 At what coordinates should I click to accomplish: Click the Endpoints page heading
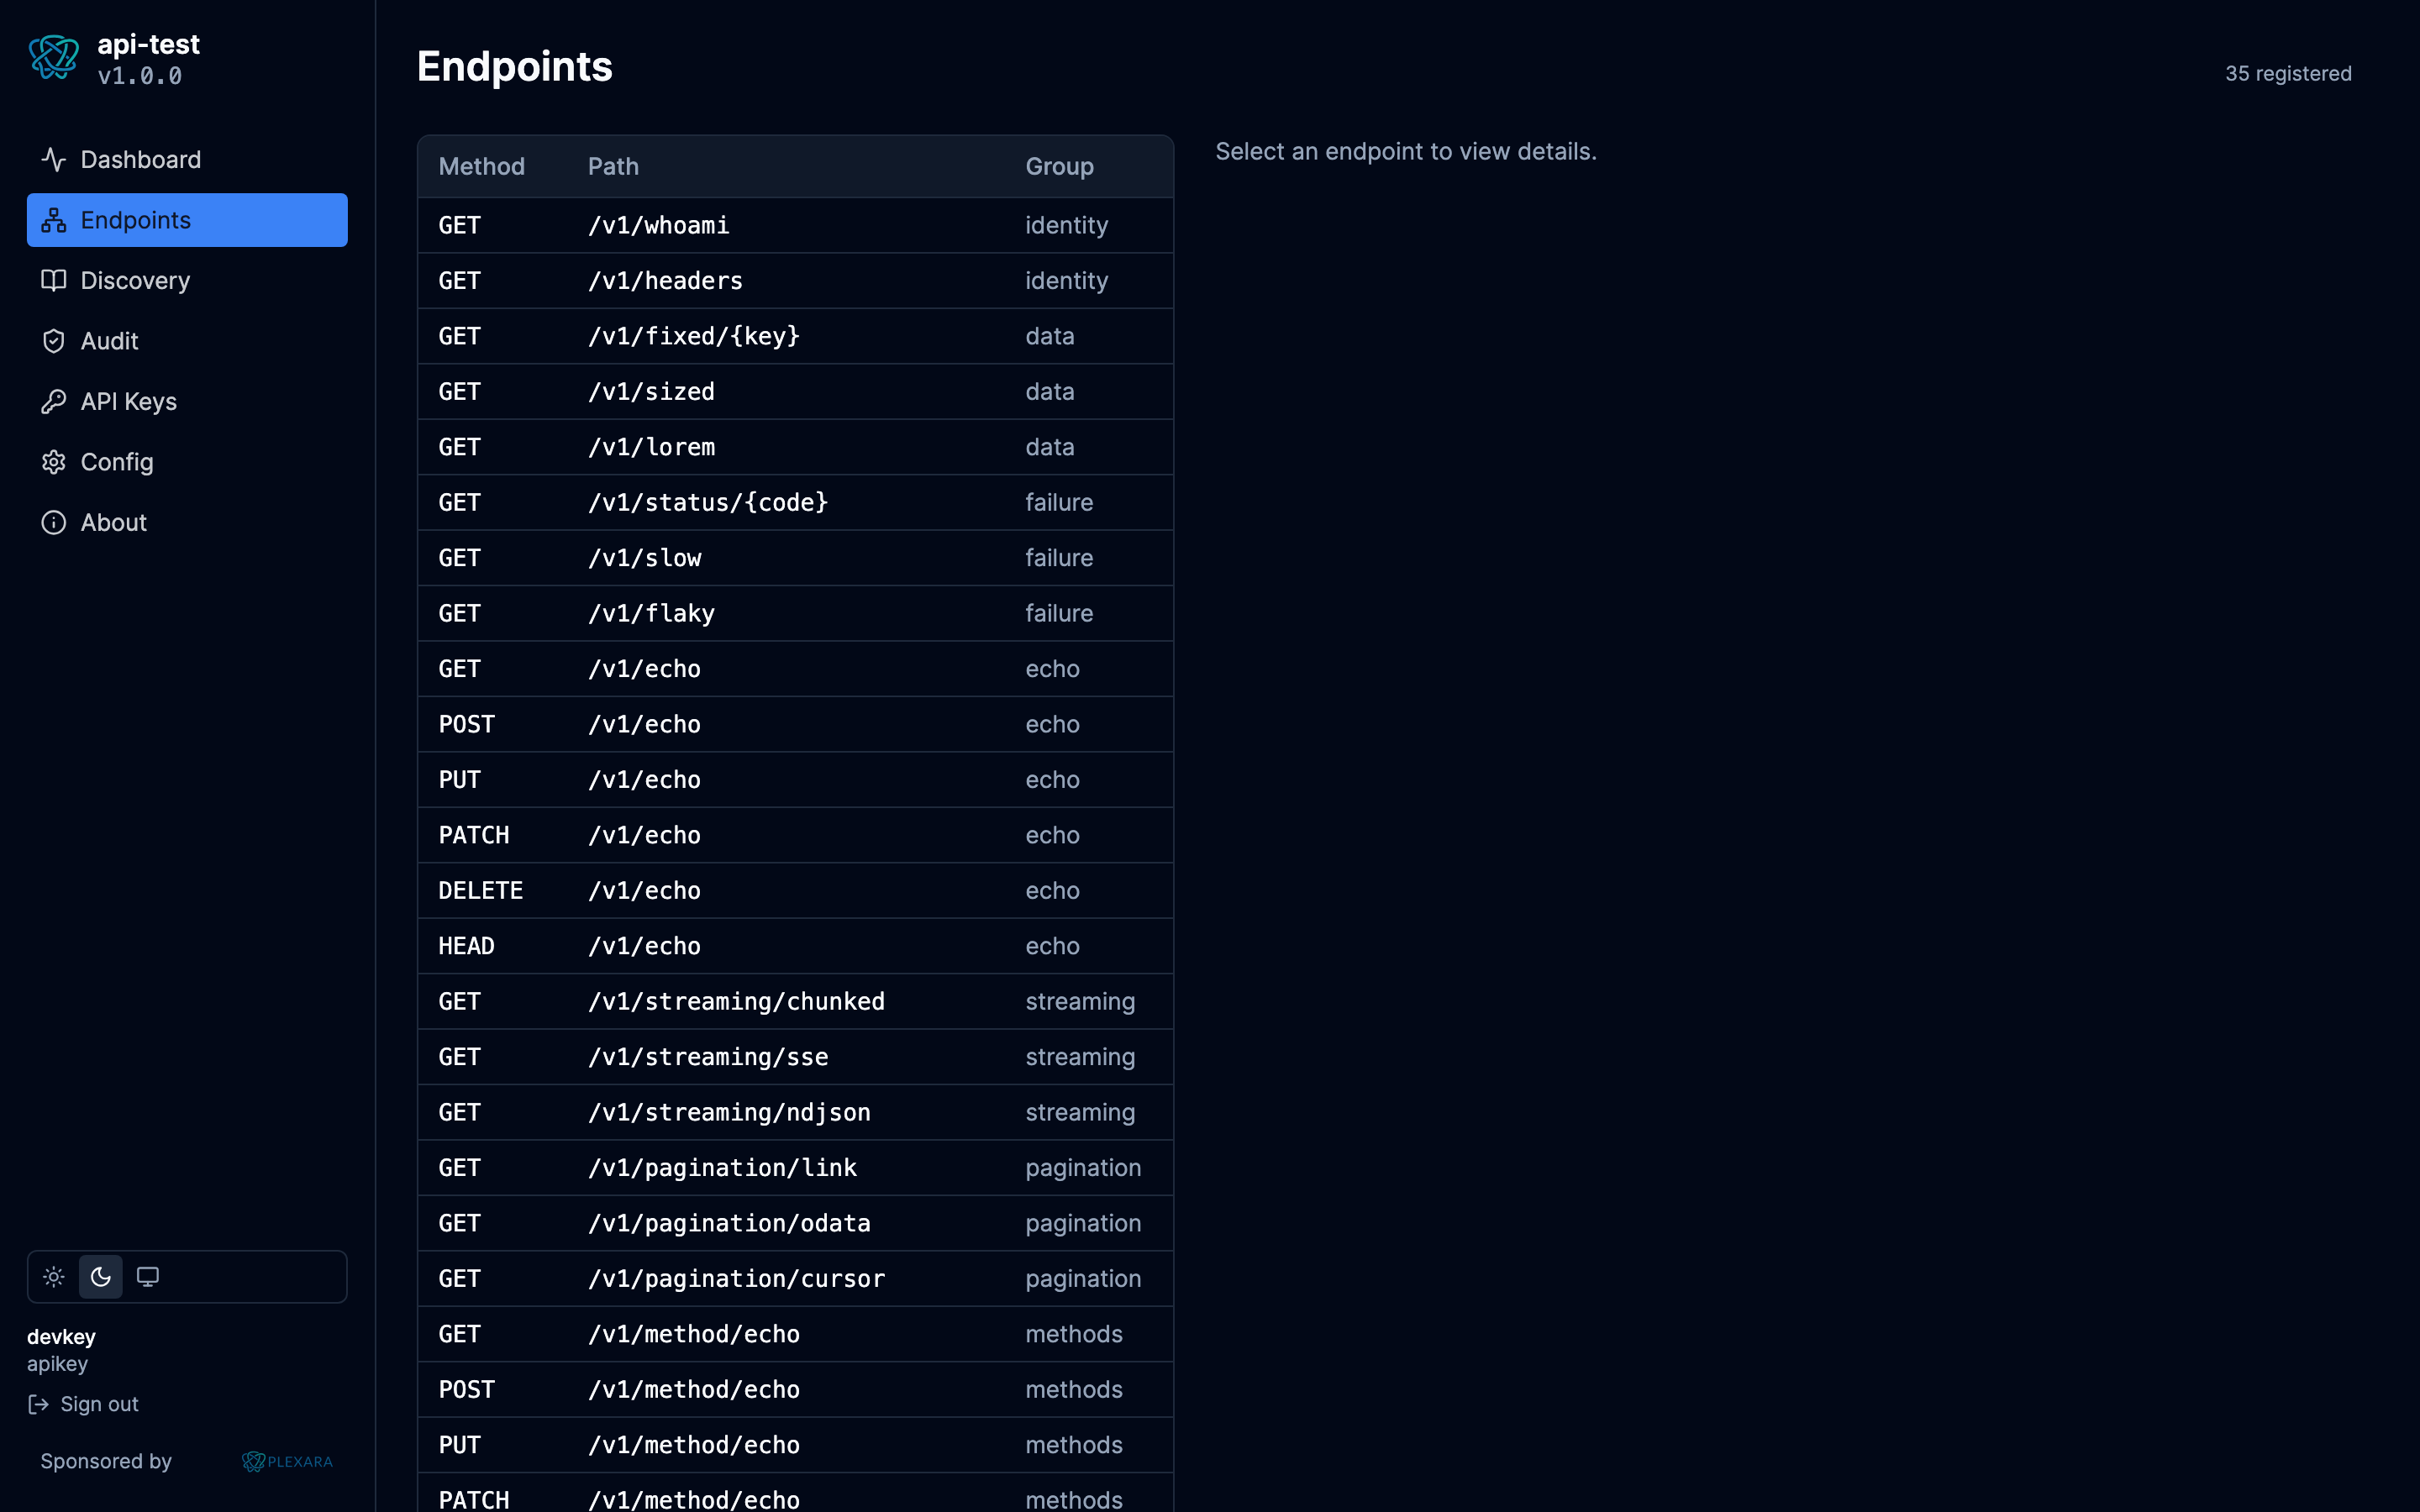click(515, 67)
